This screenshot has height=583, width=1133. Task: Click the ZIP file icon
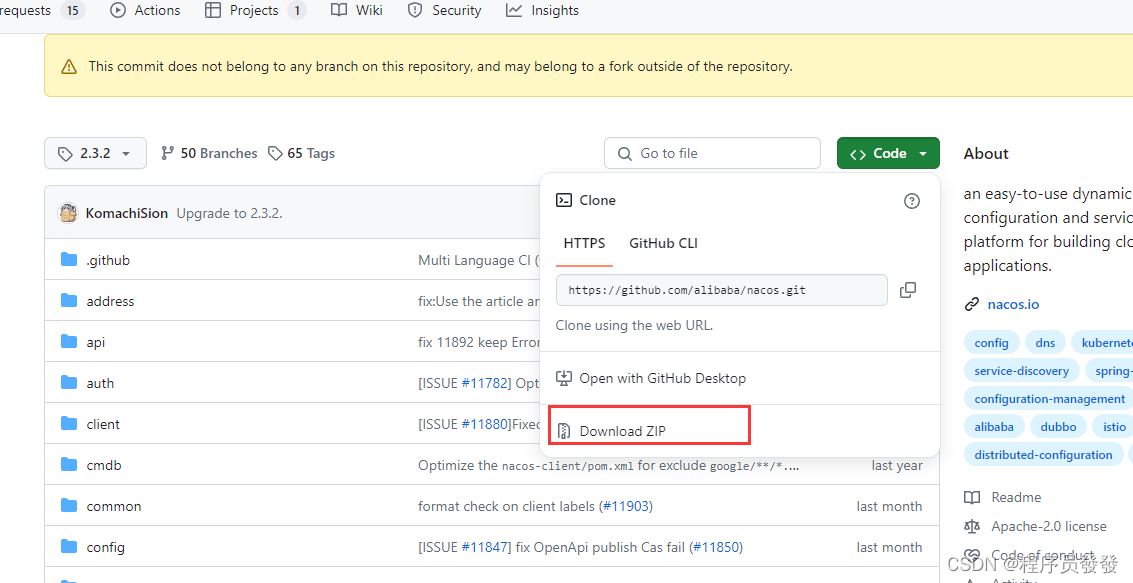click(x=564, y=431)
